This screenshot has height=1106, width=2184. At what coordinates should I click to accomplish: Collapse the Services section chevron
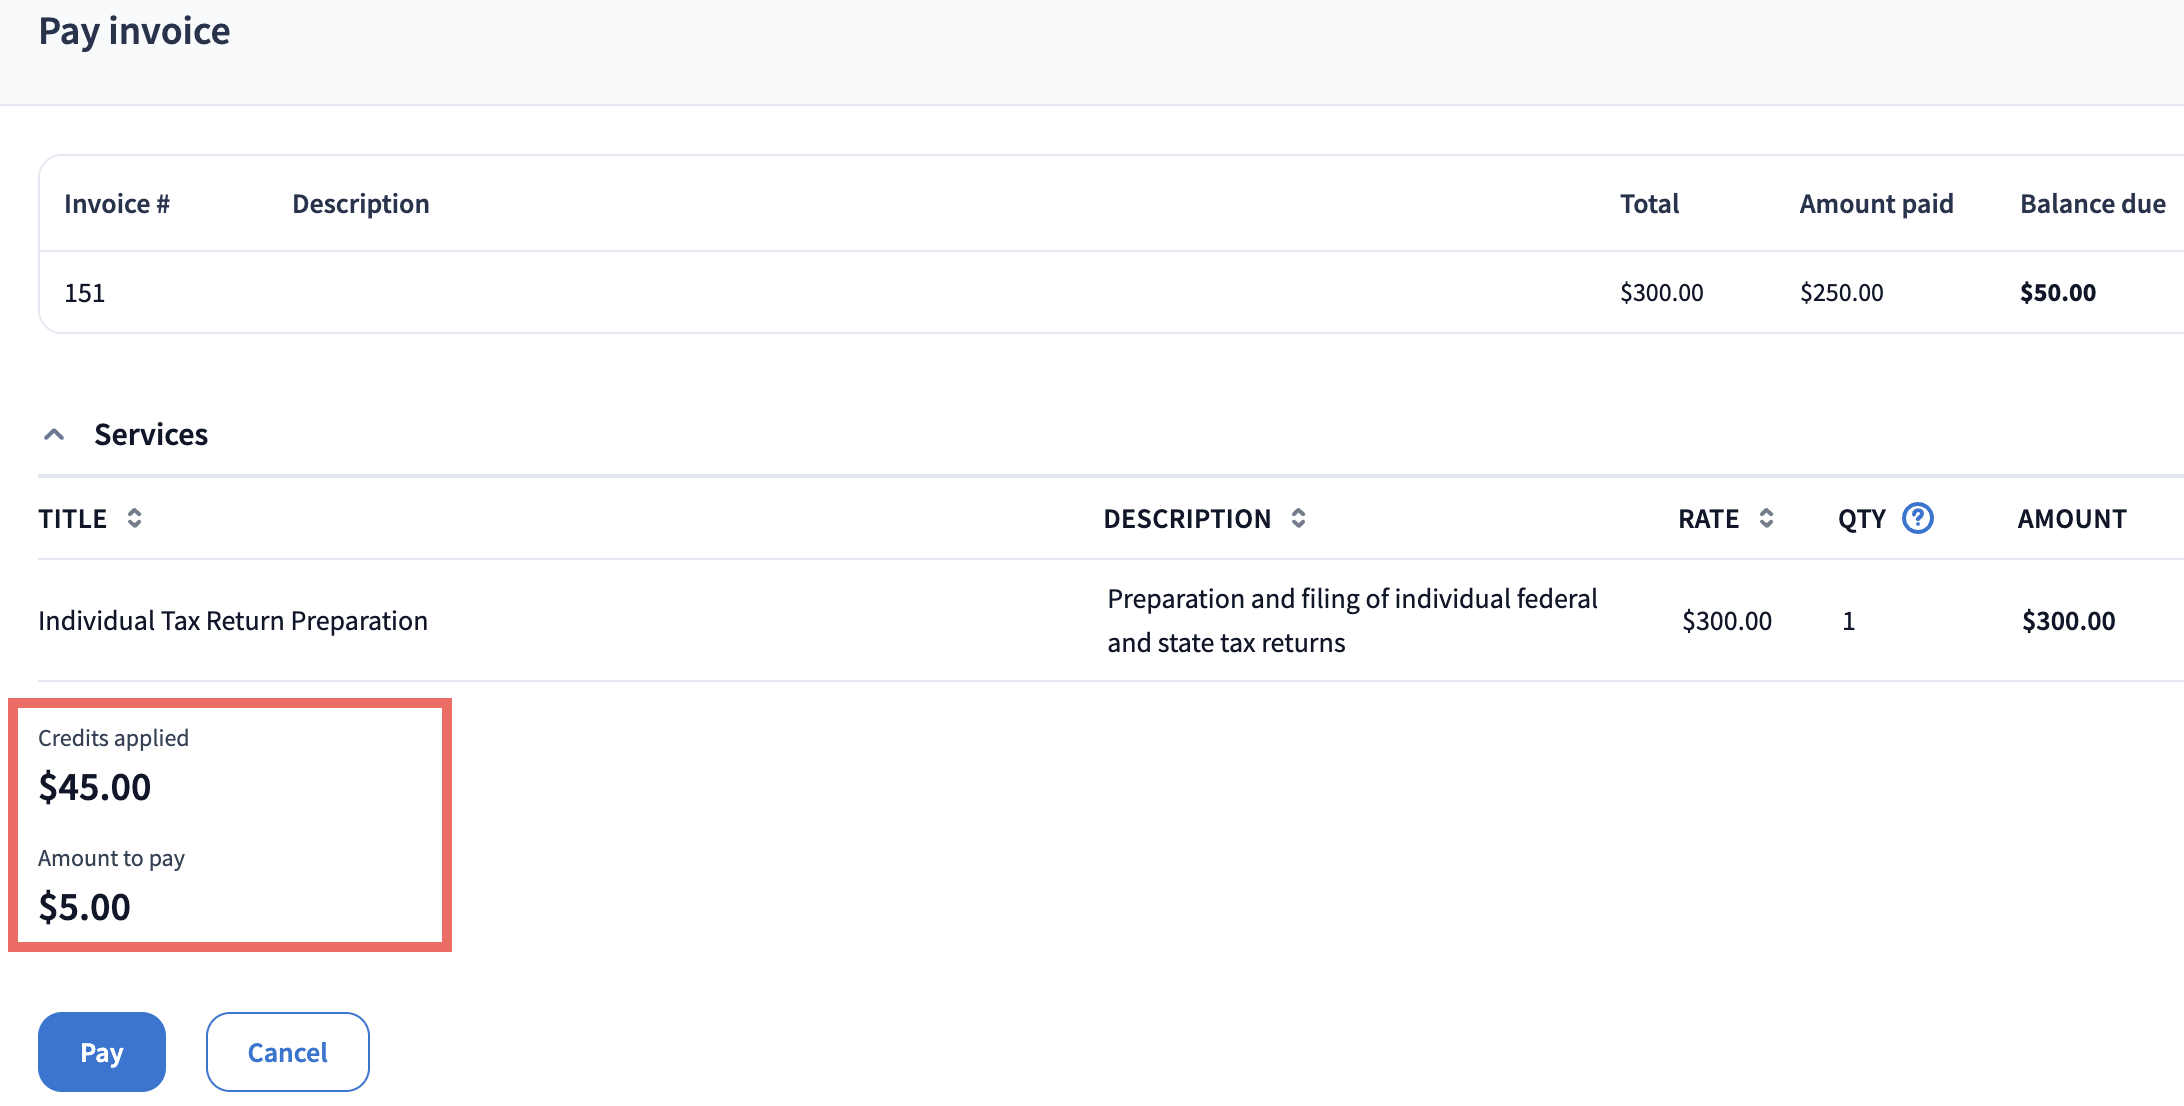point(55,435)
